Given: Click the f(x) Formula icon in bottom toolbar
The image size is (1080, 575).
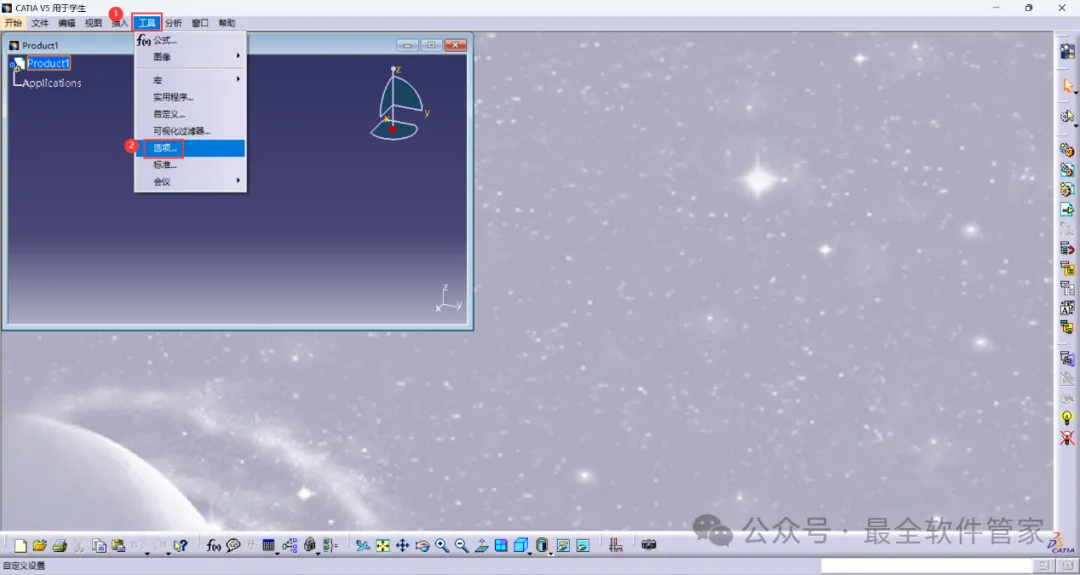Looking at the screenshot, I should click(213, 546).
